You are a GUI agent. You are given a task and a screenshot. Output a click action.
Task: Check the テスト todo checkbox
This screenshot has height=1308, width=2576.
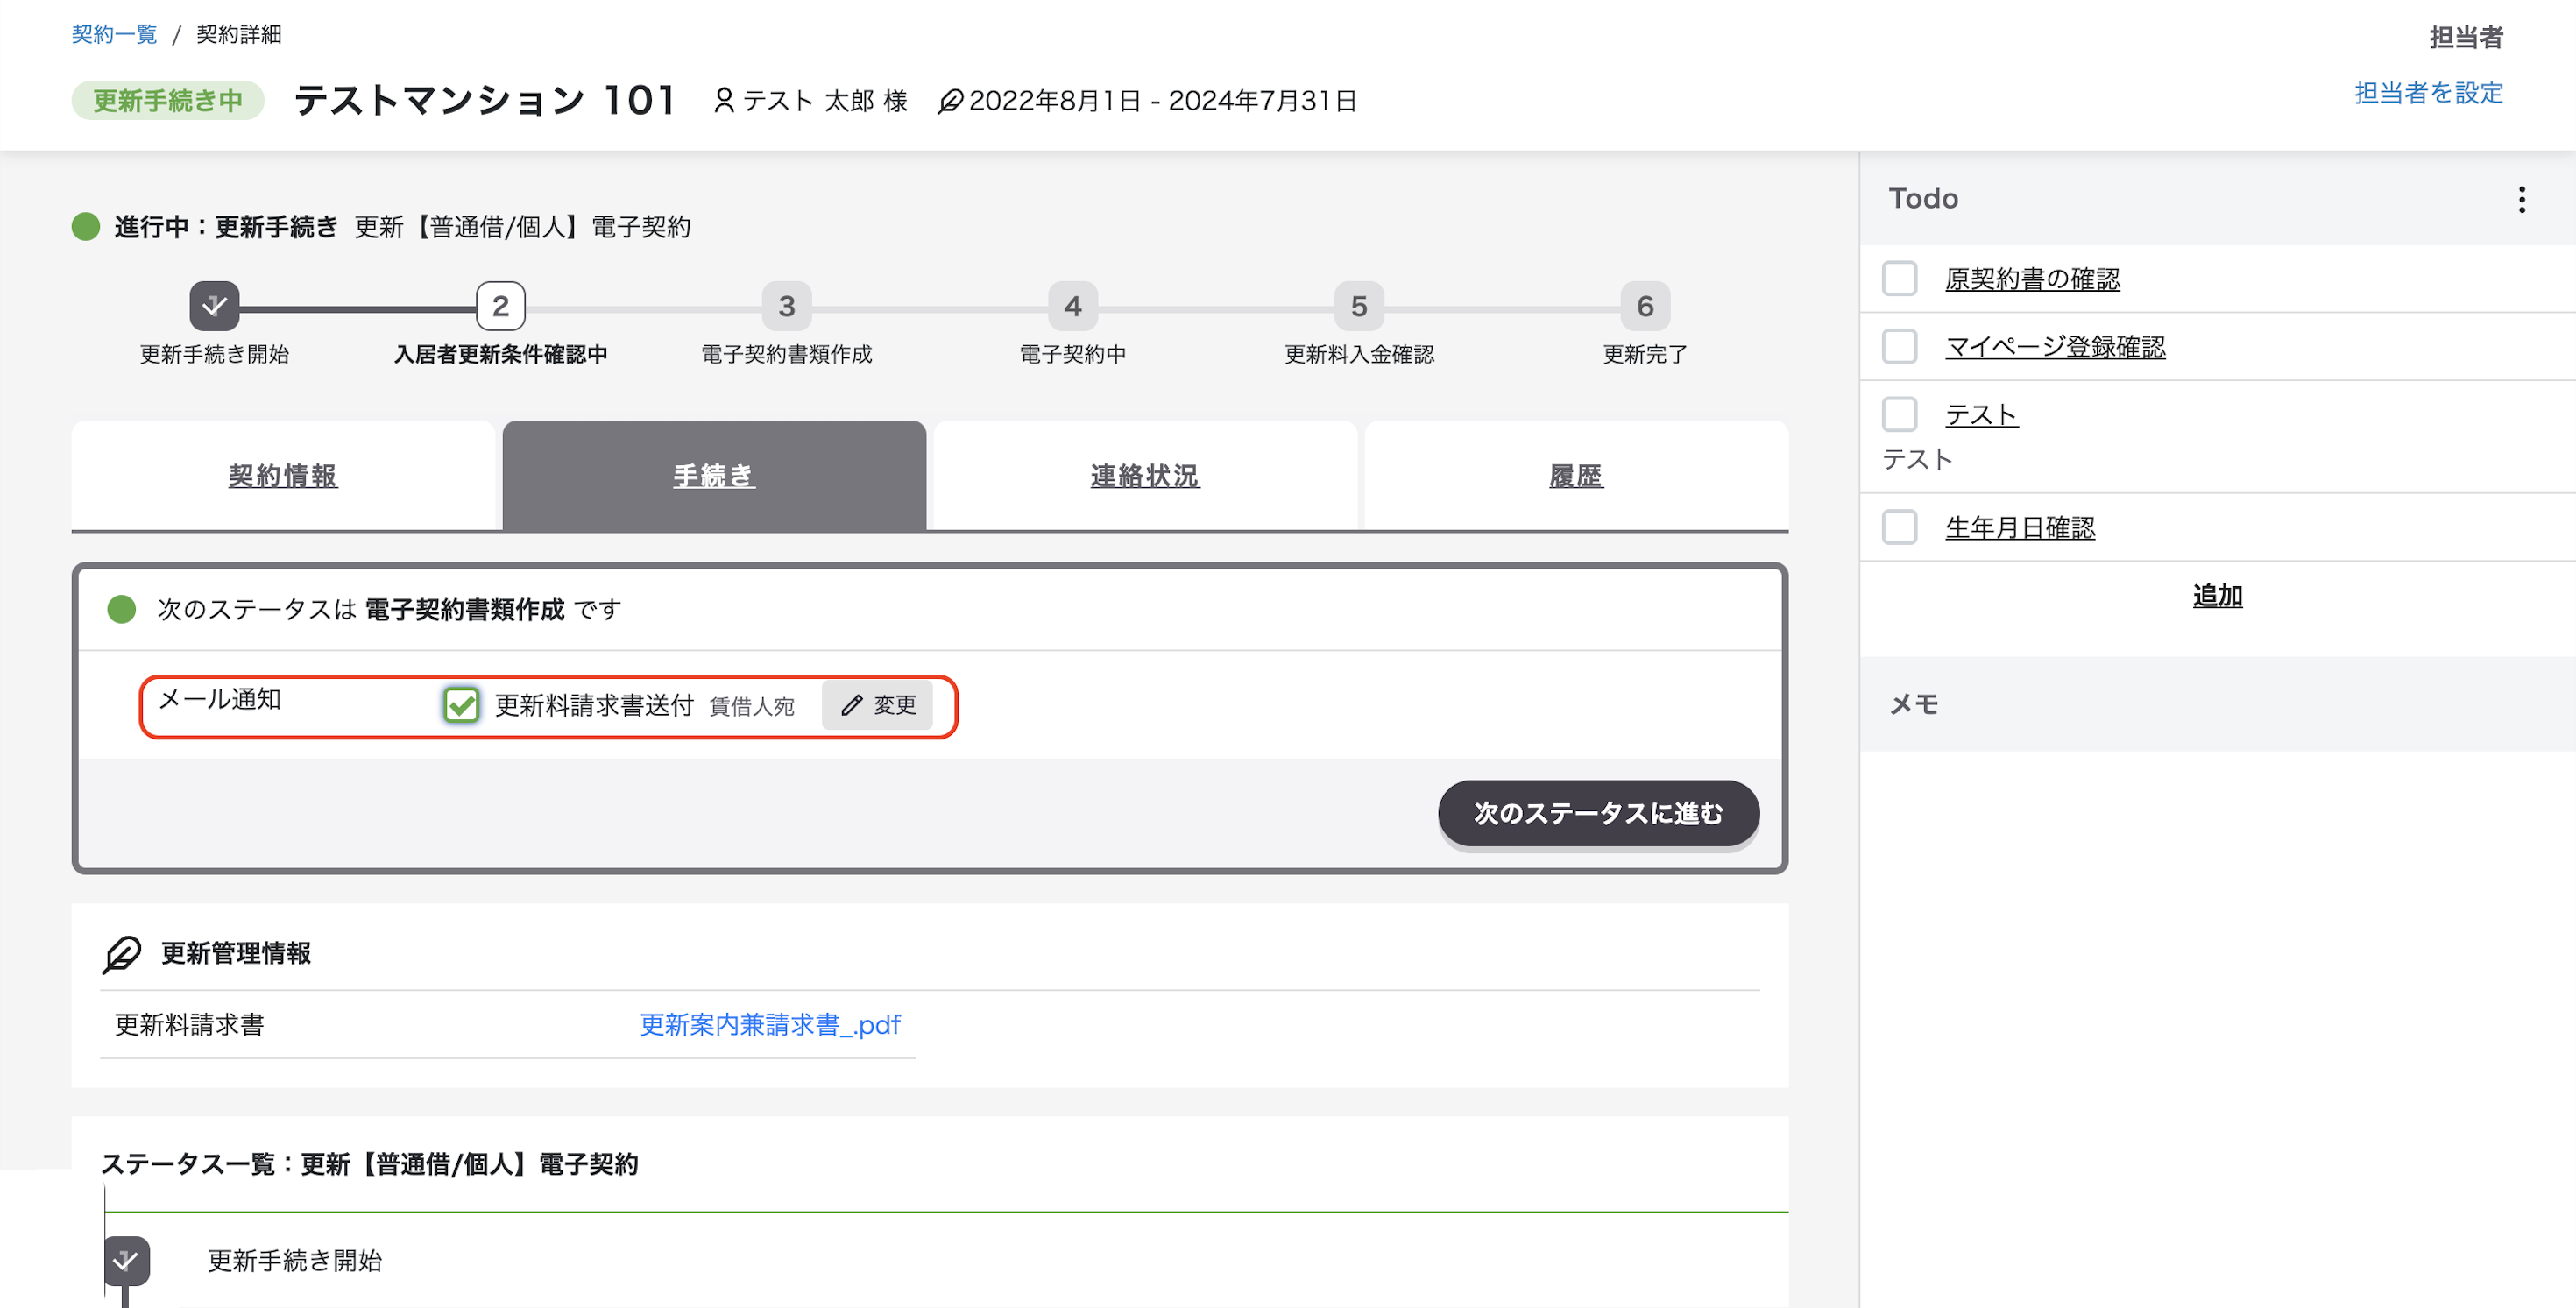tap(1899, 414)
